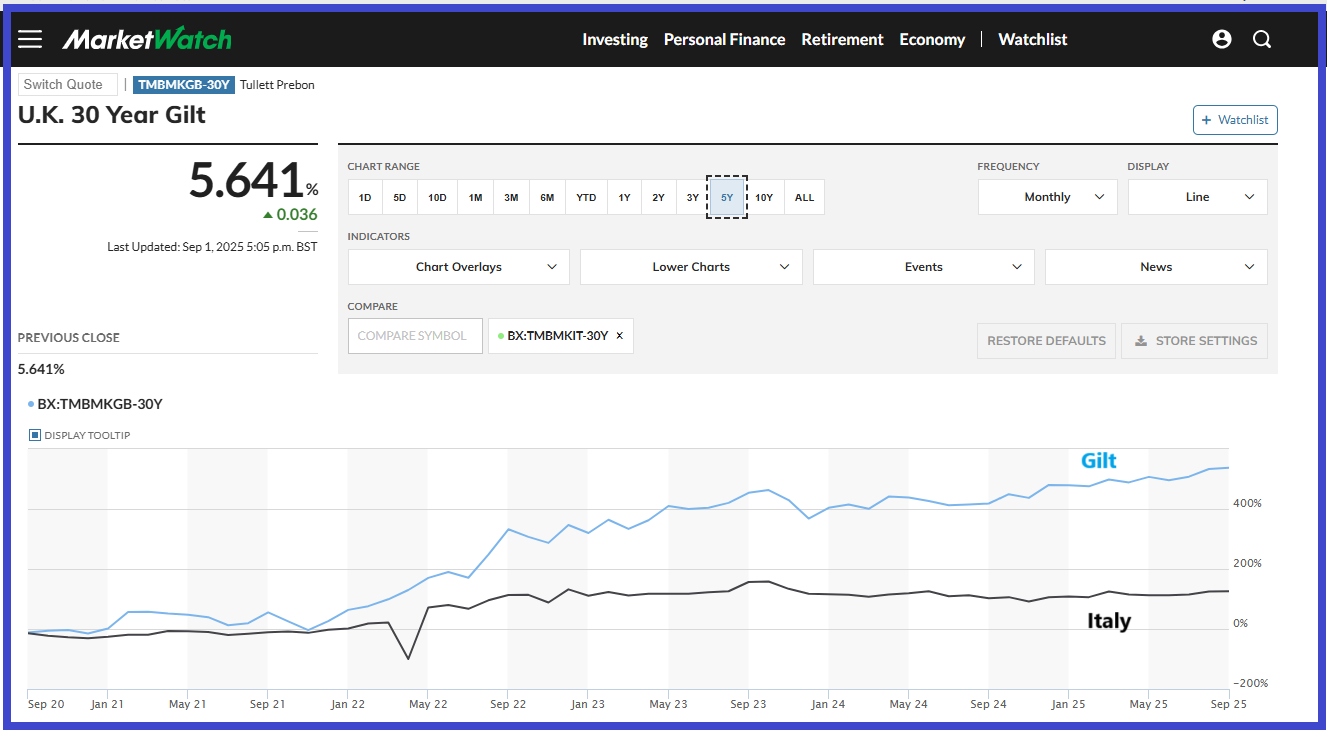Go to the Investing menu
Image resolution: width=1327 pixels, height=733 pixels.
click(x=615, y=39)
